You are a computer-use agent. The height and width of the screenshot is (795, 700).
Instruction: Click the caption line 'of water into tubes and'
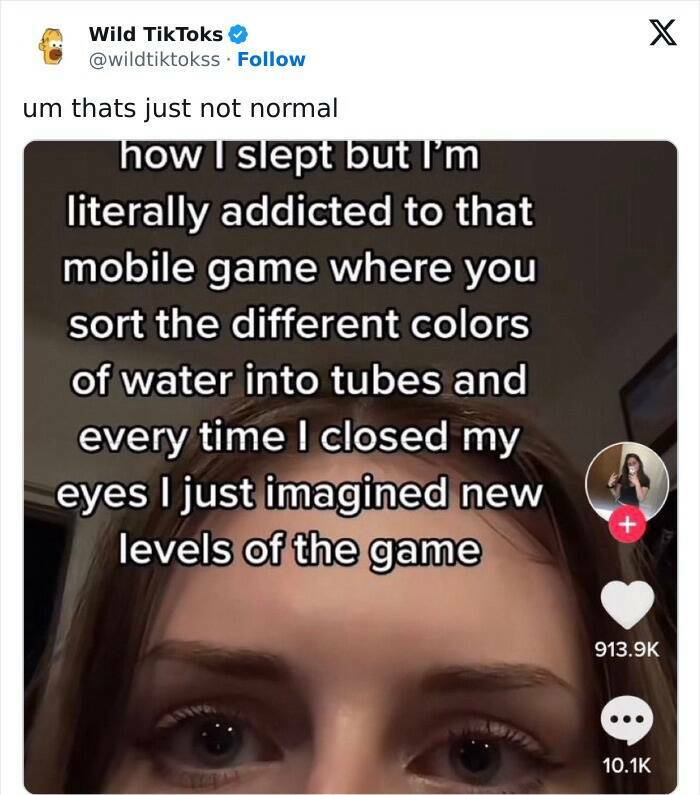(299, 380)
